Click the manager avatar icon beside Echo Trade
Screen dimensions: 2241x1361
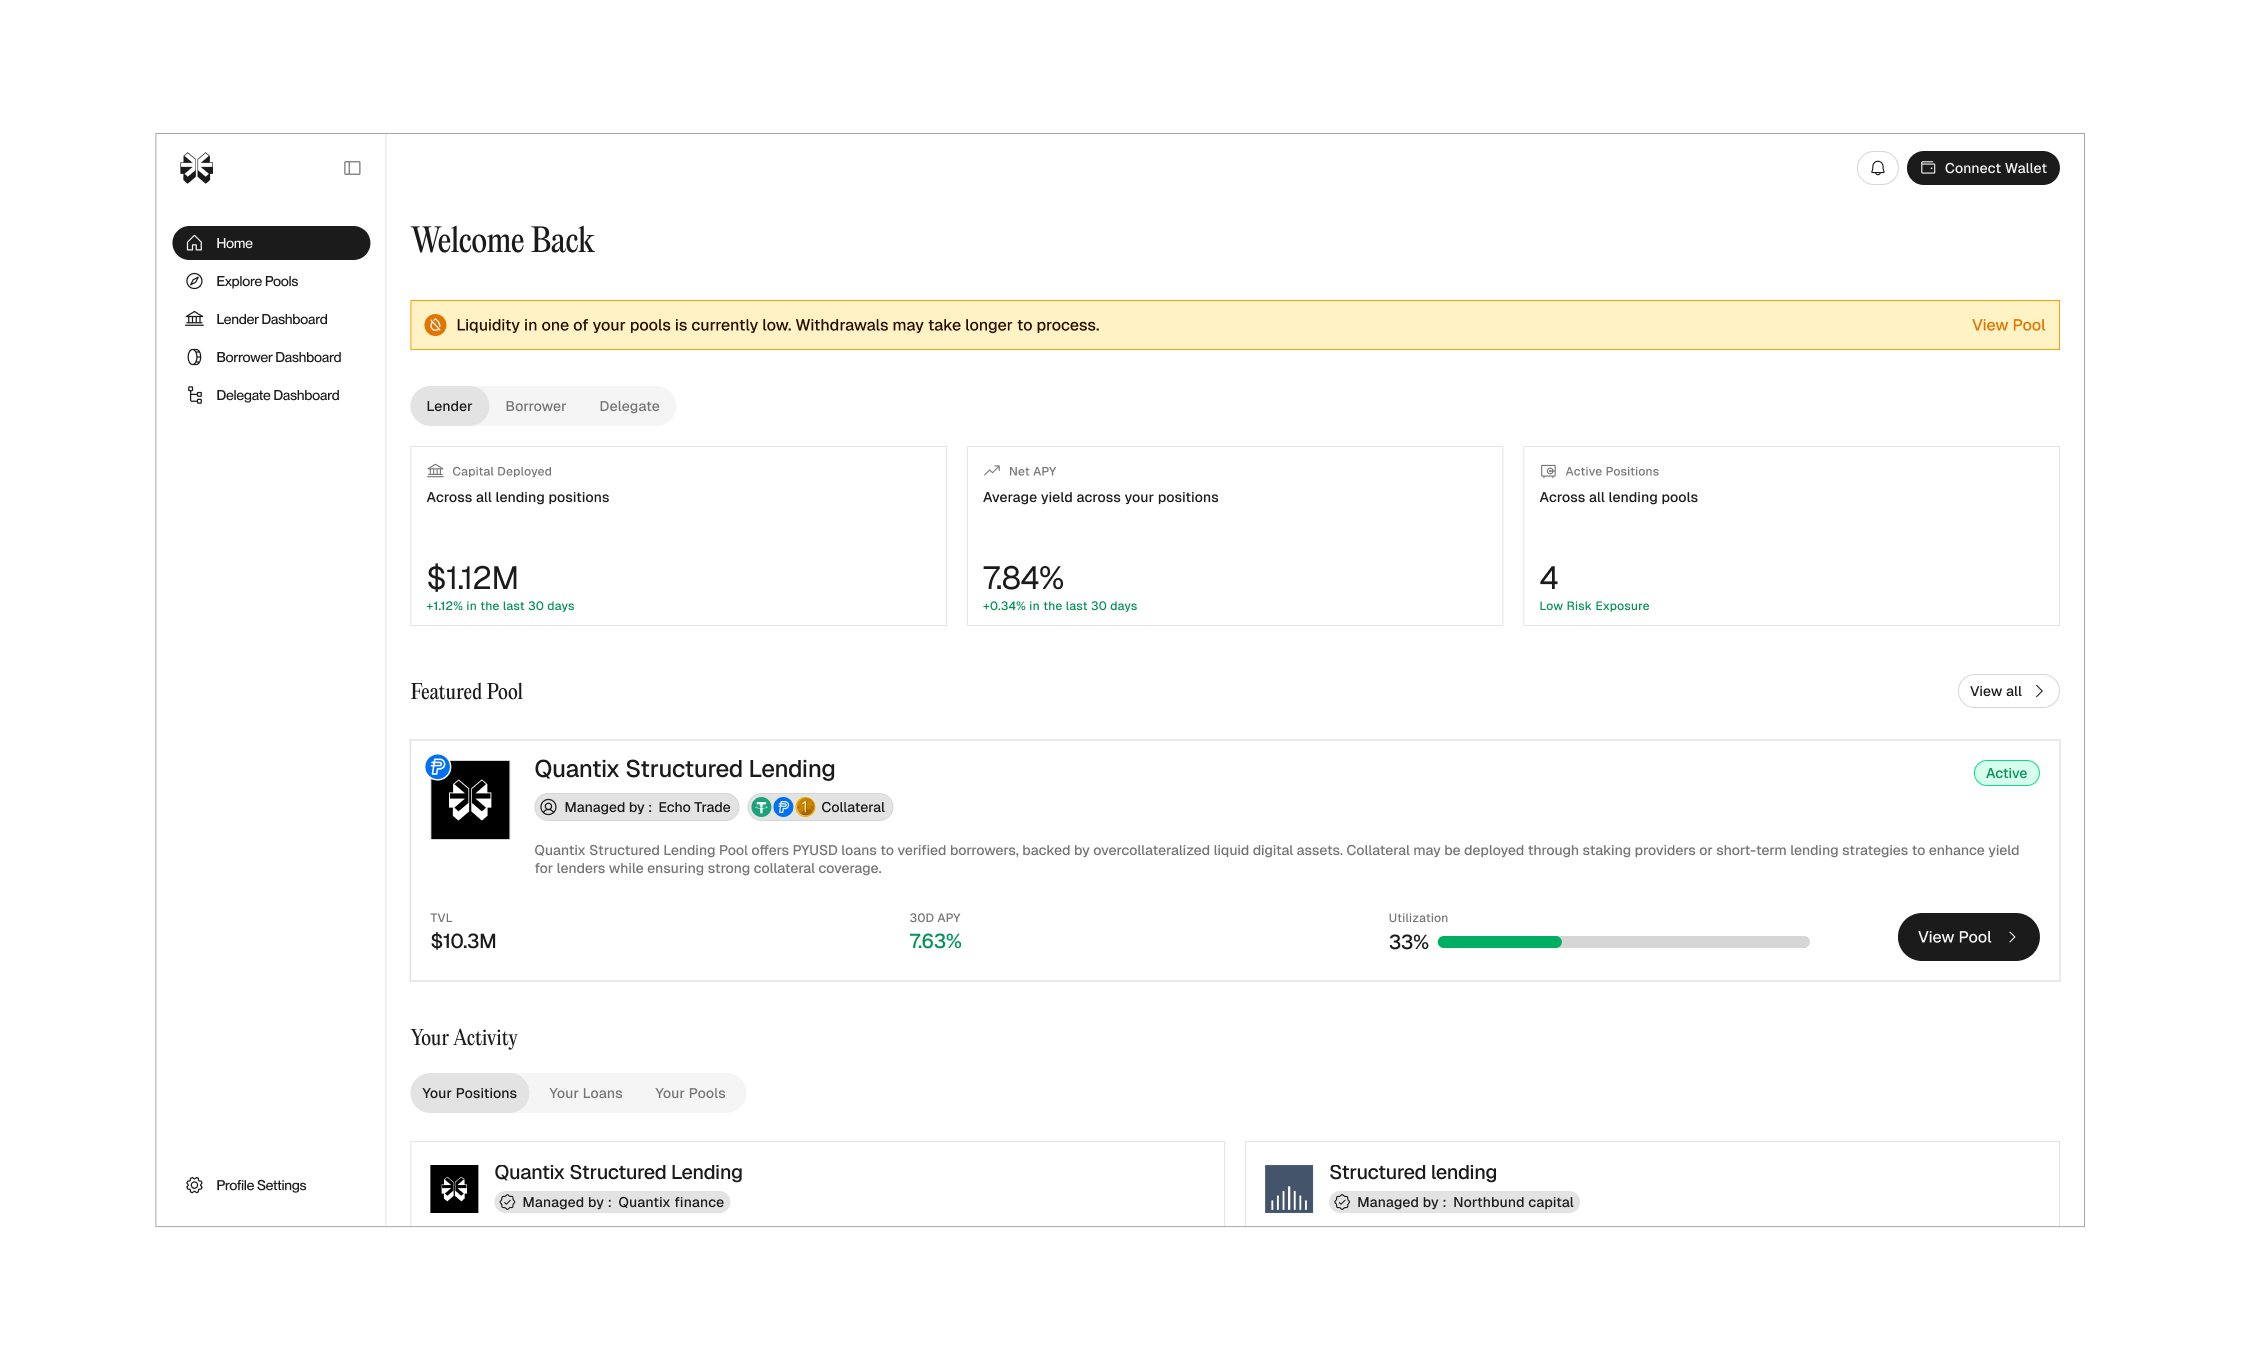548,807
